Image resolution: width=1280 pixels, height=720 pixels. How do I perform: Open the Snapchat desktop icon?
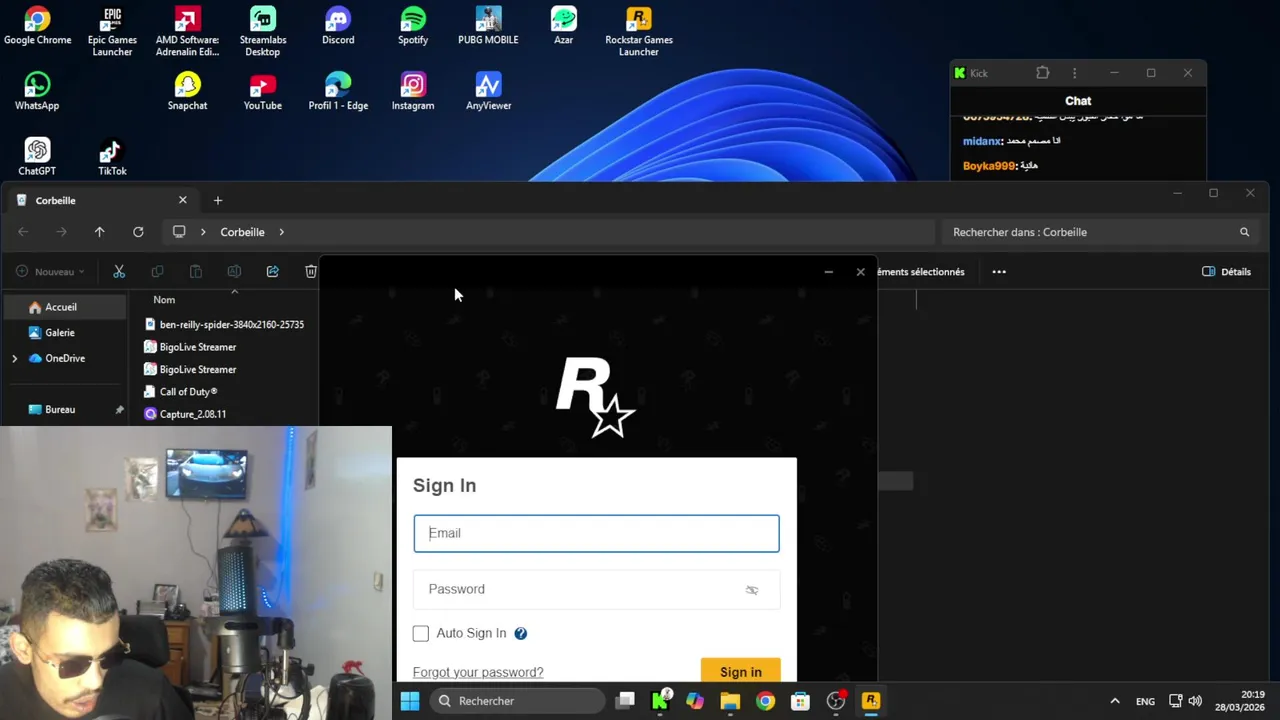click(187, 92)
